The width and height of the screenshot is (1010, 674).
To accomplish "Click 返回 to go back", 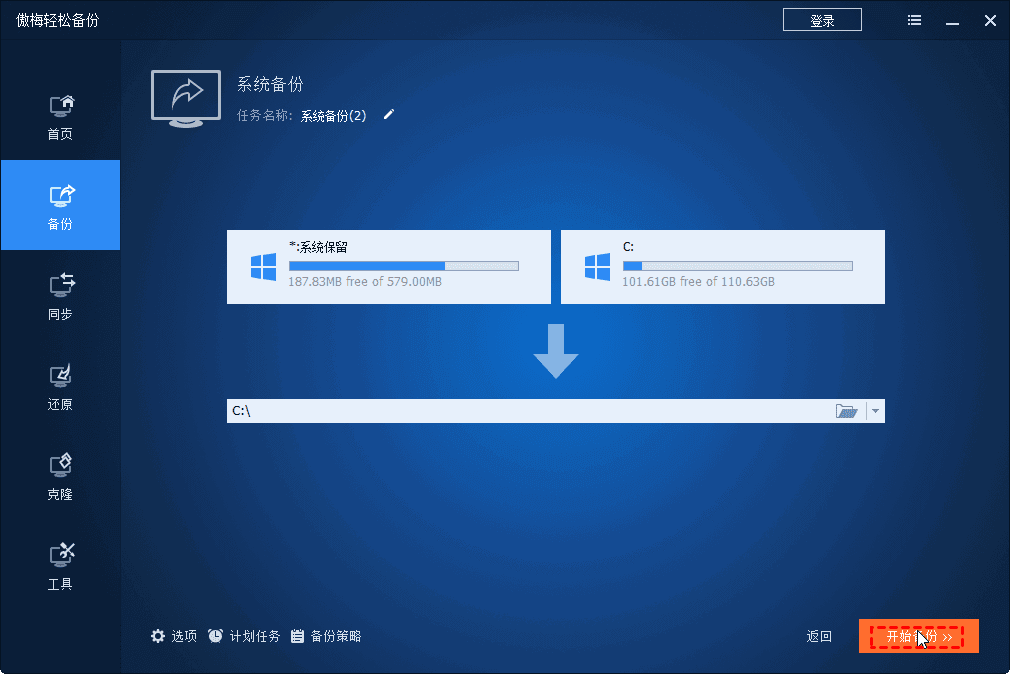I will click(818, 636).
